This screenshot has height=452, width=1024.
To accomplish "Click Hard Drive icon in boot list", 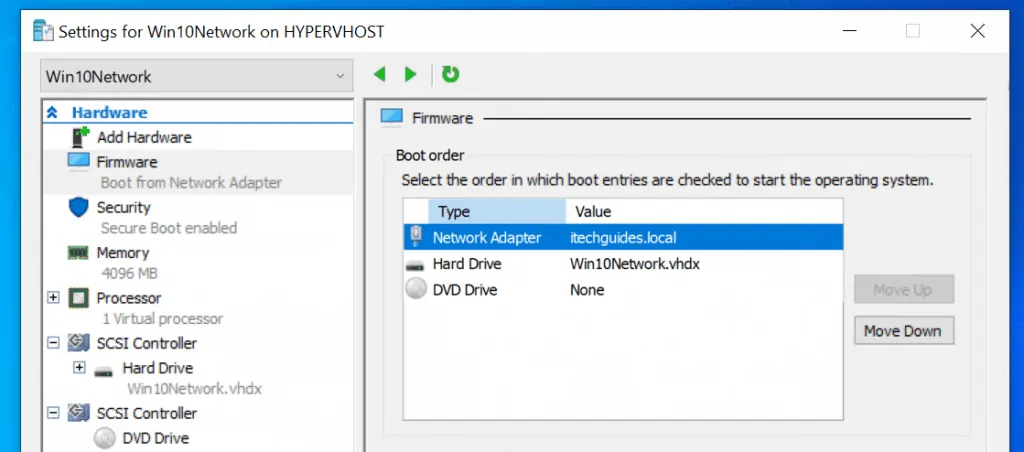I will 415,266.
